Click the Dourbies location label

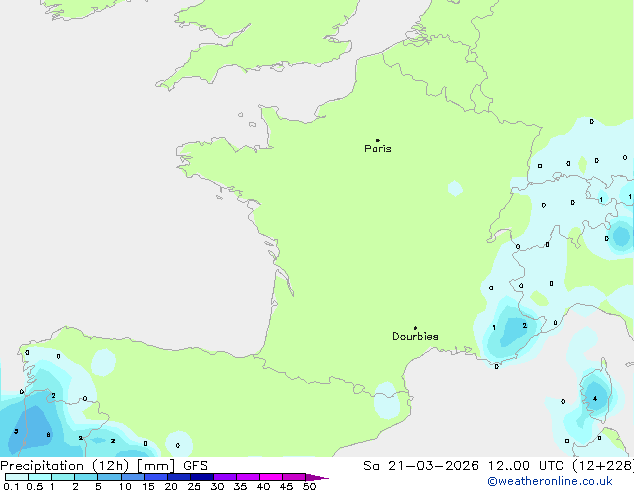point(415,336)
